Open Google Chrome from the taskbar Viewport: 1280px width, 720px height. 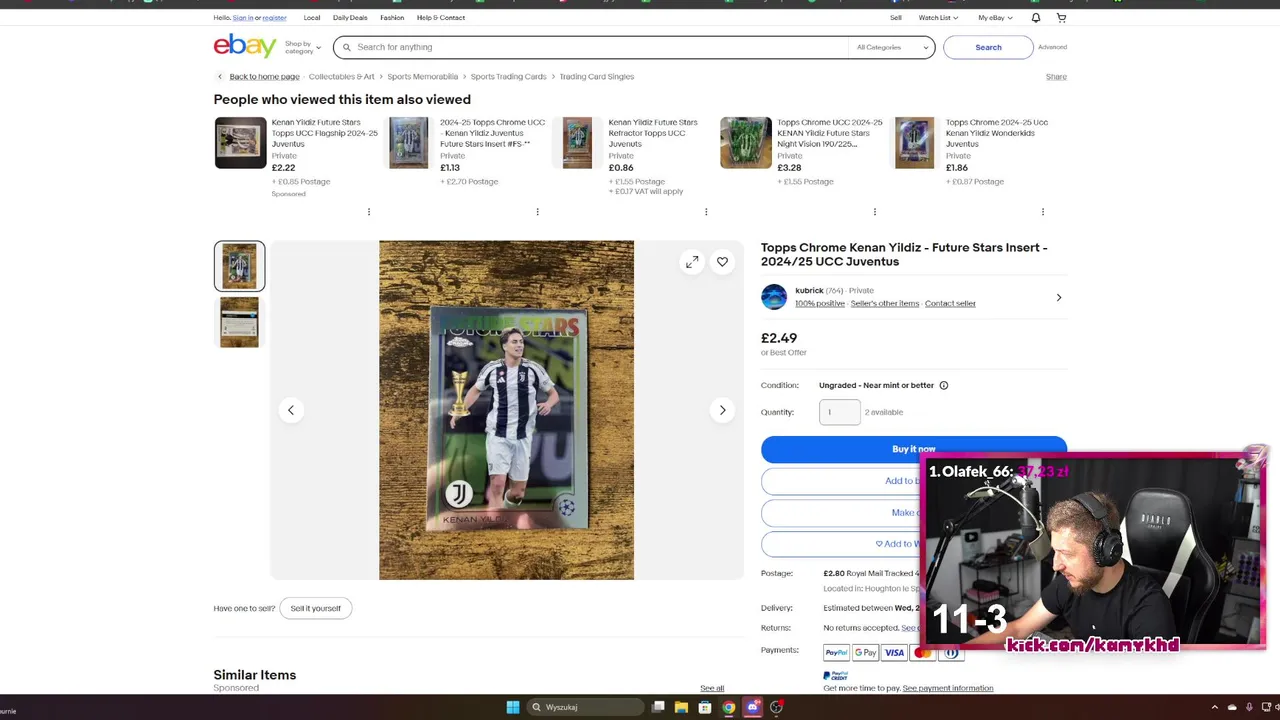coord(729,707)
